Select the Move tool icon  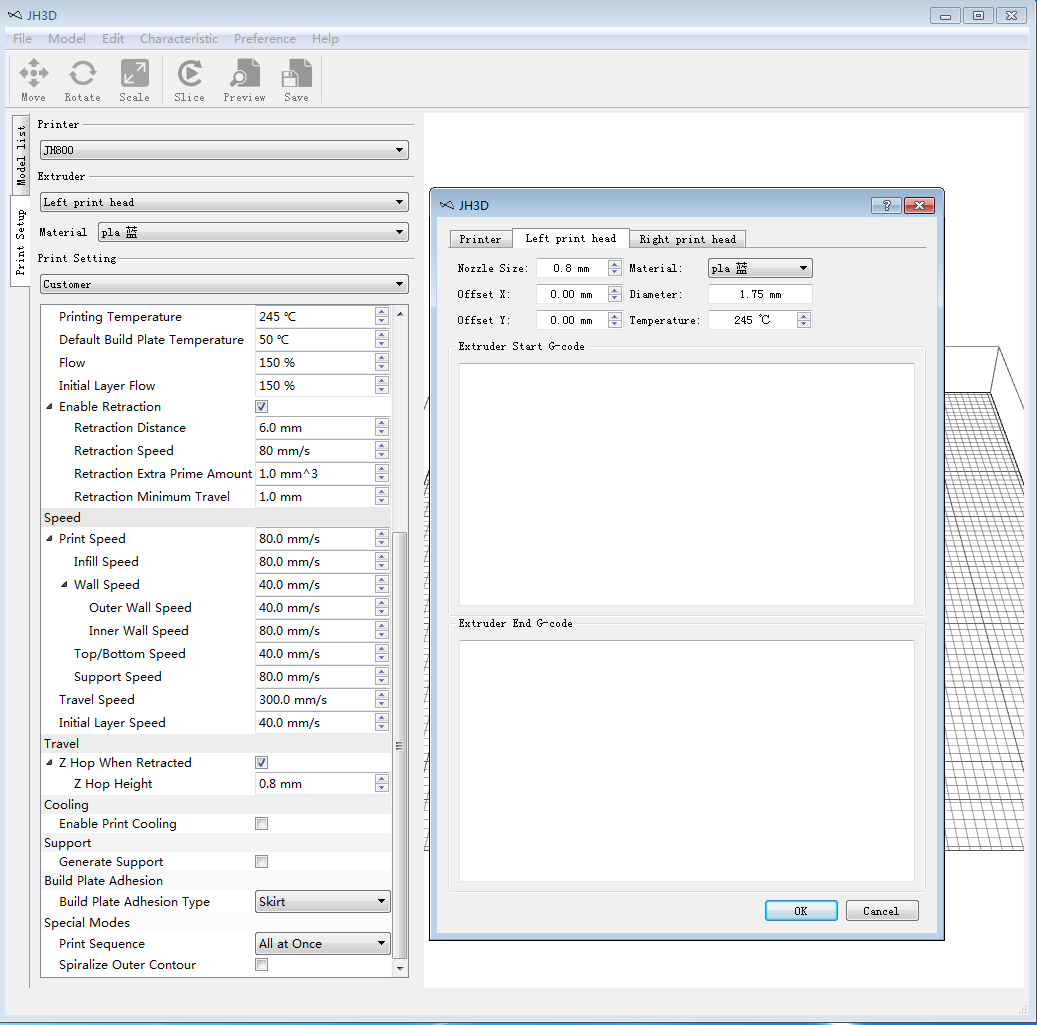(34, 80)
